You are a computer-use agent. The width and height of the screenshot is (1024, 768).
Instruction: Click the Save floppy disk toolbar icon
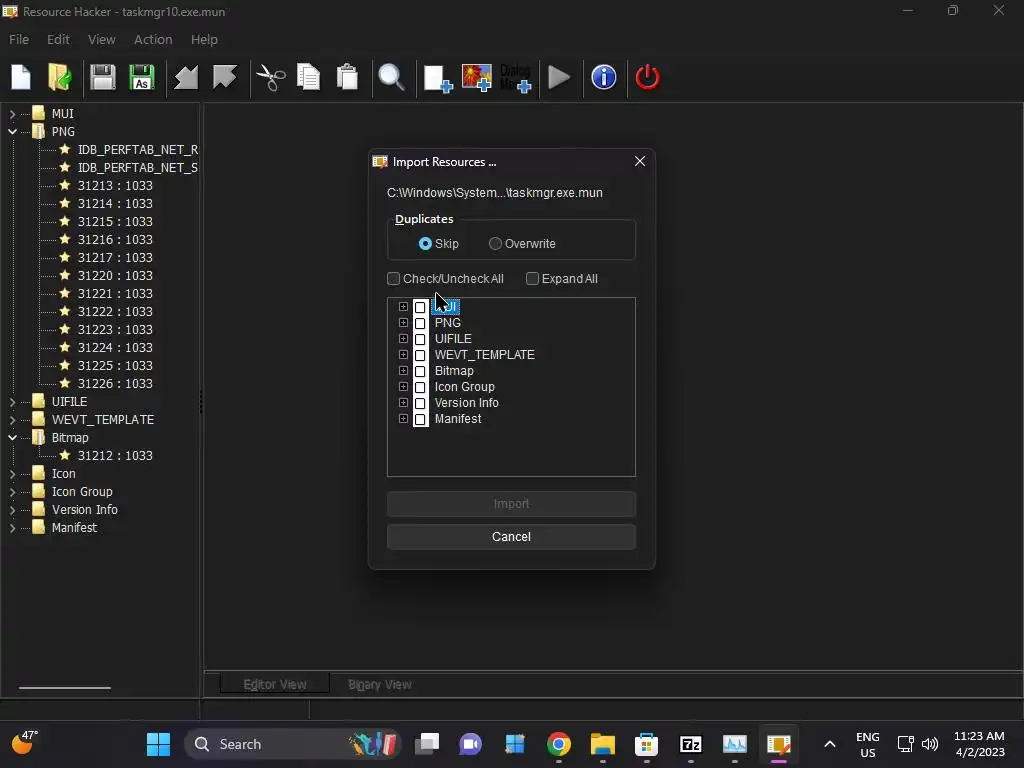(103, 78)
